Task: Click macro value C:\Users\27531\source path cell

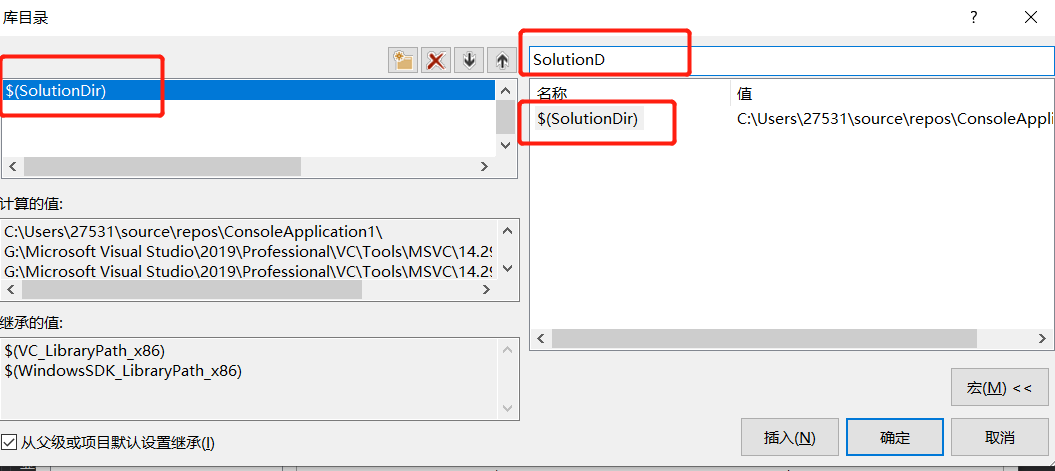Action: pyautogui.click(x=894, y=119)
